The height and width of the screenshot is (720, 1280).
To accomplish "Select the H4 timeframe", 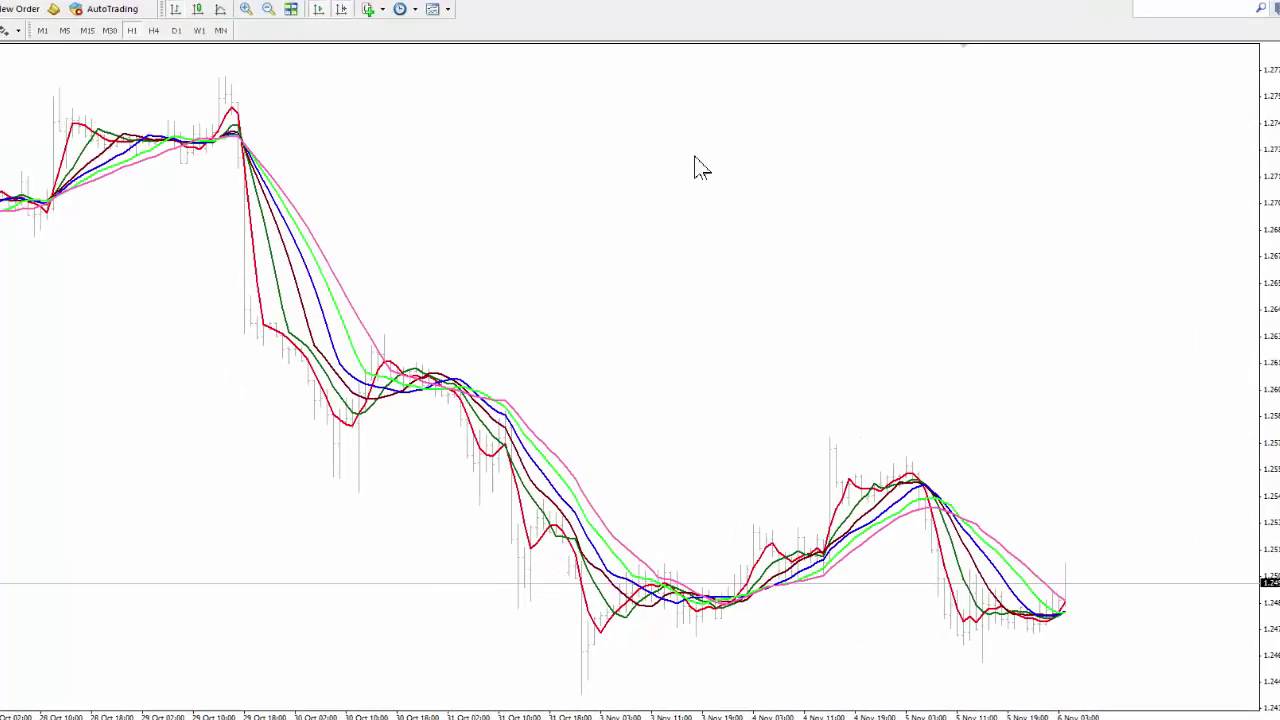I will click(153, 31).
